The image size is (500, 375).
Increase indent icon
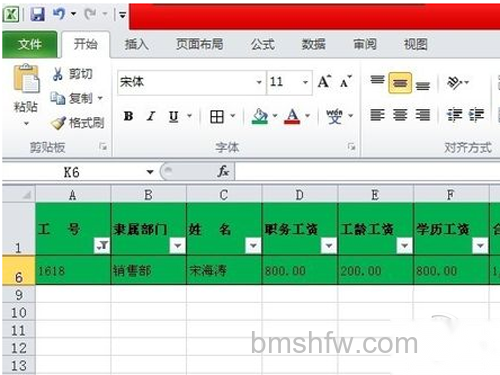pyautogui.click(x=477, y=115)
